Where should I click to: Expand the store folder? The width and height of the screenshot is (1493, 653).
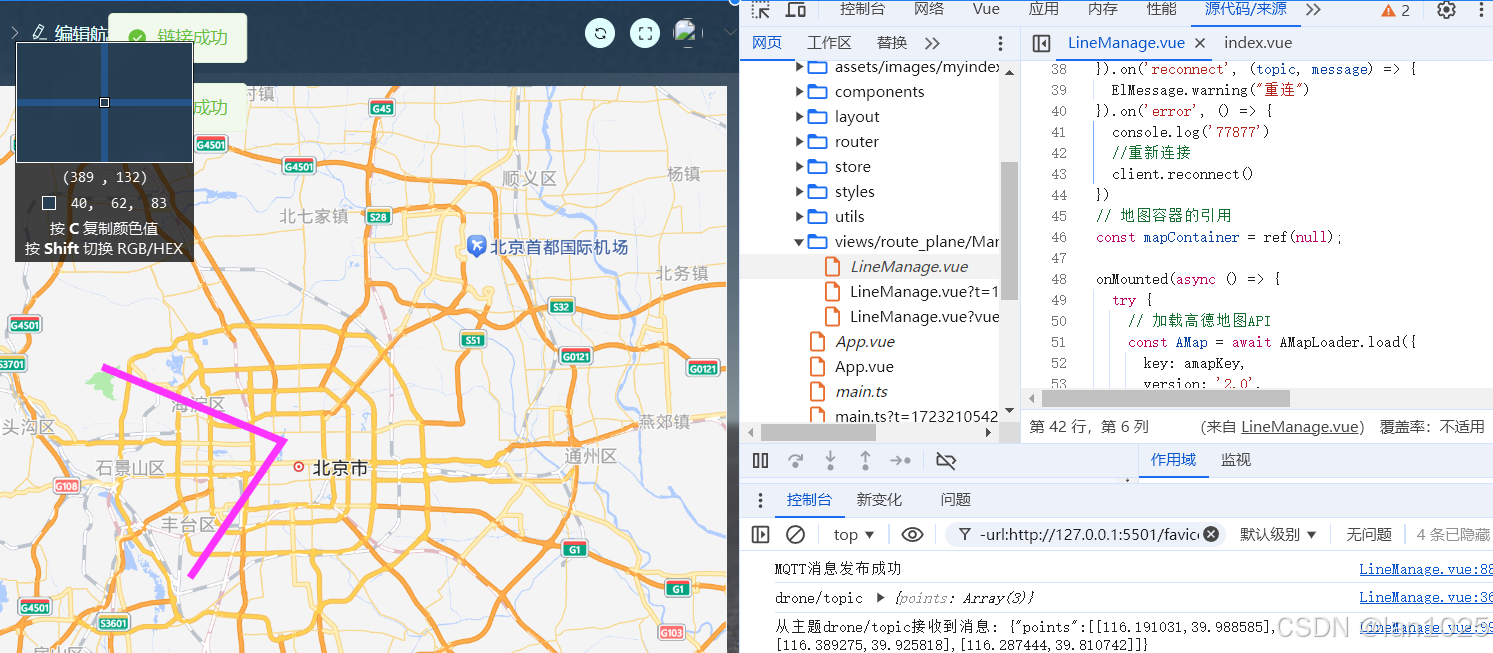(799, 166)
